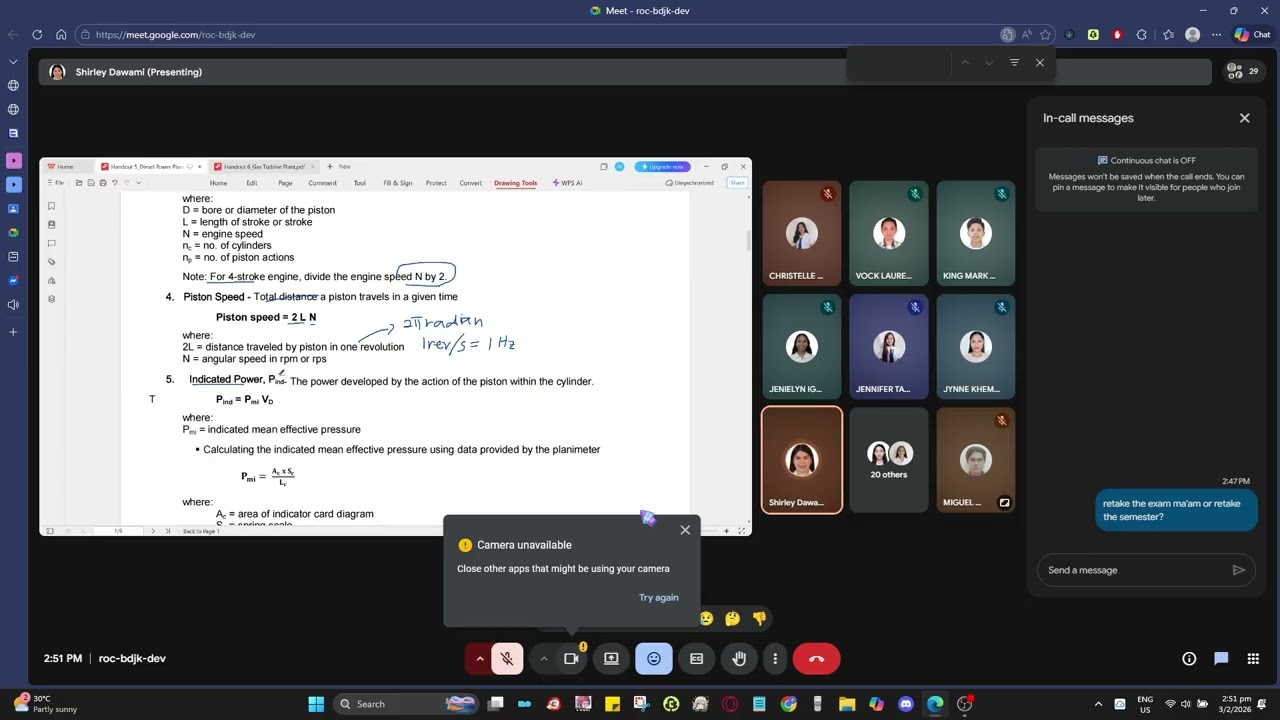The image size is (1280, 720).
Task: Open Edge browser extensions puzzle icon
Action: (x=1141, y=35)
